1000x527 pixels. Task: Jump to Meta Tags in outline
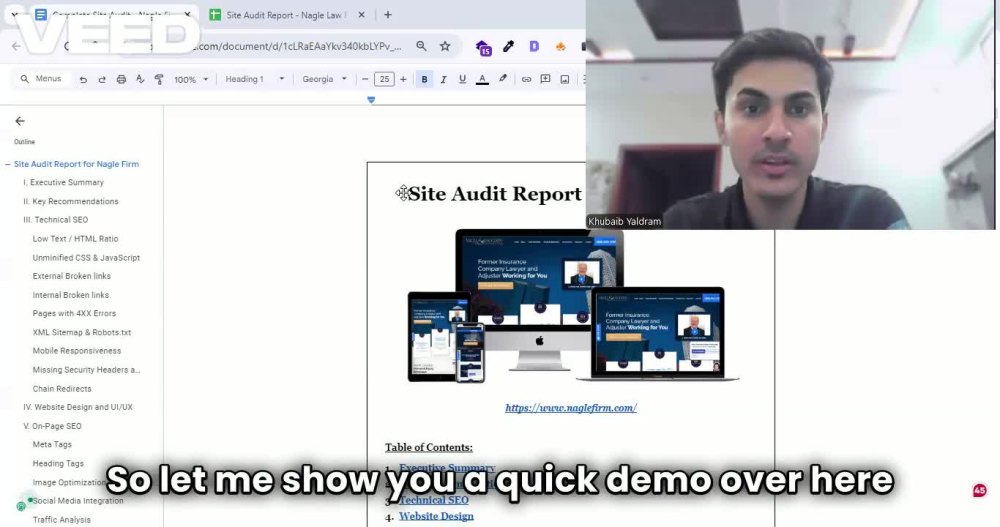pyautogui.click(x=52, y=445)
